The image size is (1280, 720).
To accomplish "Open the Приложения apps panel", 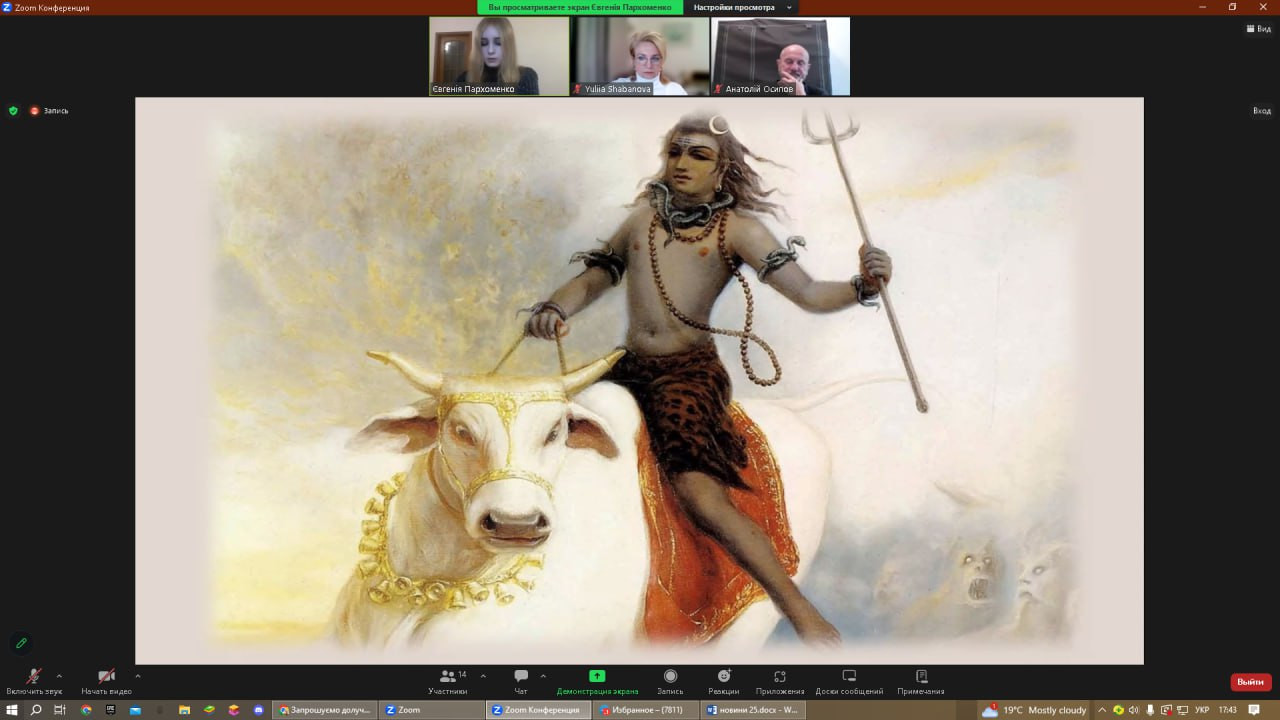I will [780, 677].
